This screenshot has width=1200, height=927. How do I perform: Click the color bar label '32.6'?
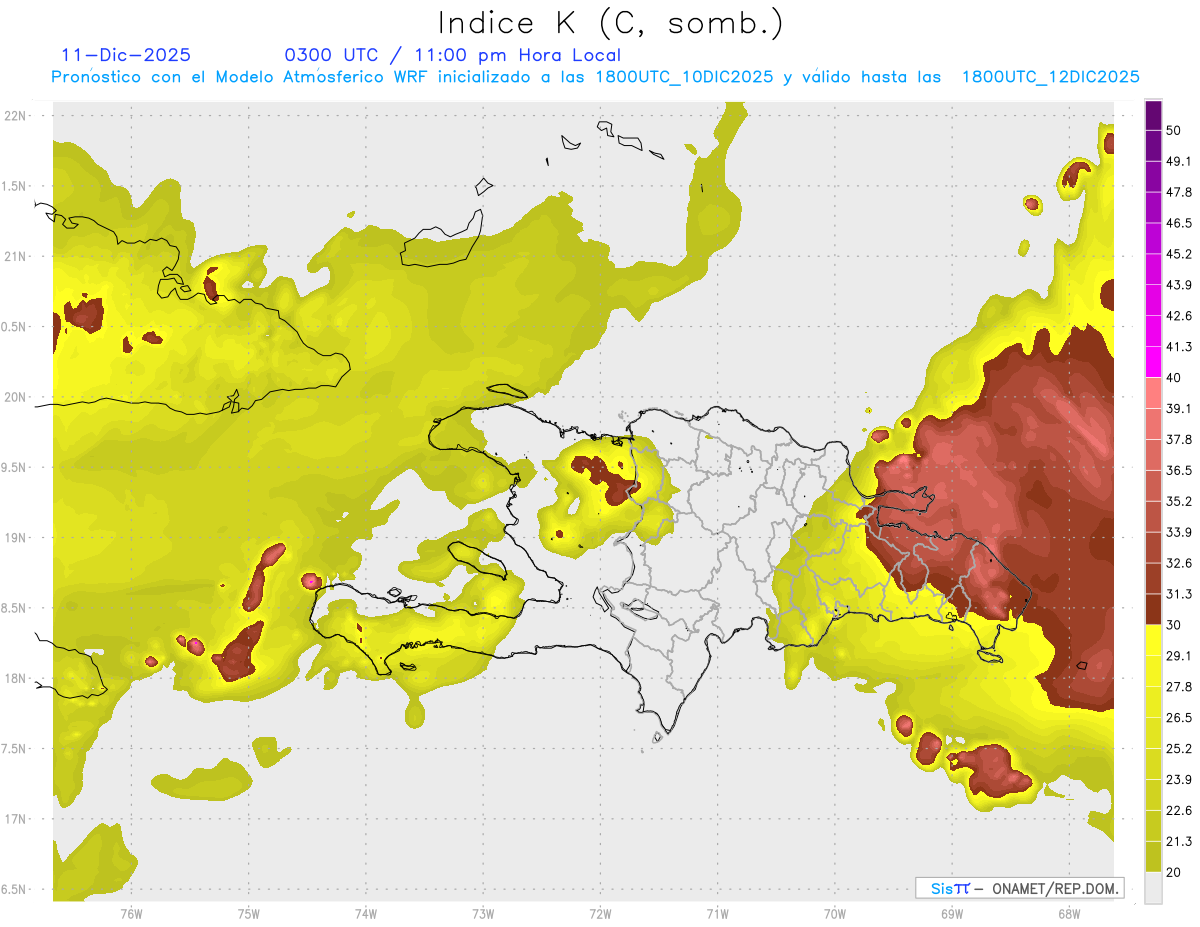[1179, 563]
